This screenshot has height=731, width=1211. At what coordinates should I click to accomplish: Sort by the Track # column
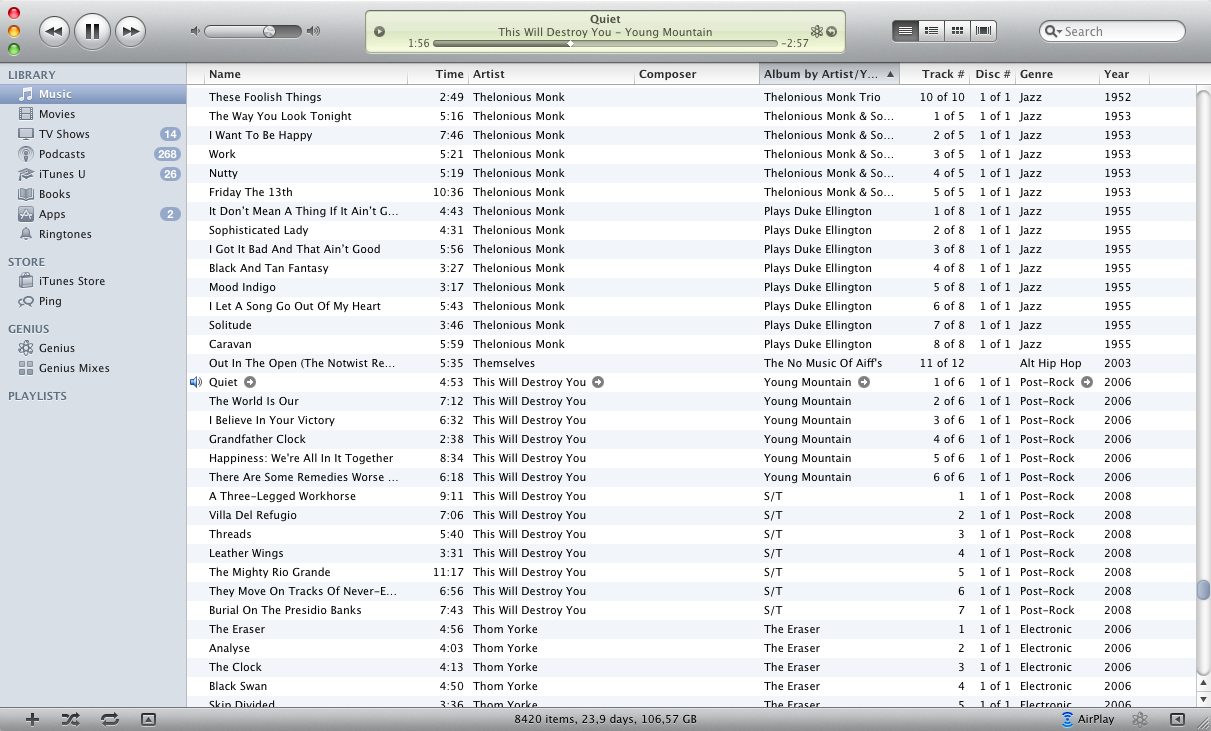[x=935, y=74]
